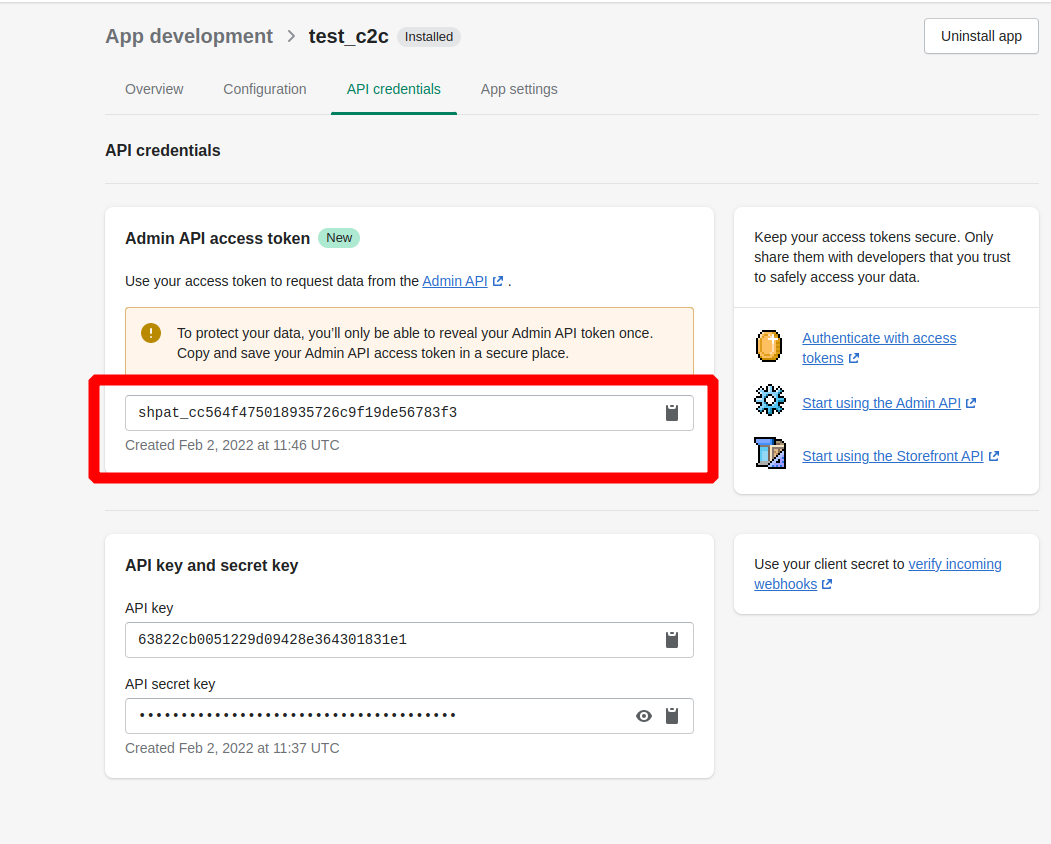Go back to App development breadcrumb
This screenshot has width=1051, height=844.
(x=189, y=36)
